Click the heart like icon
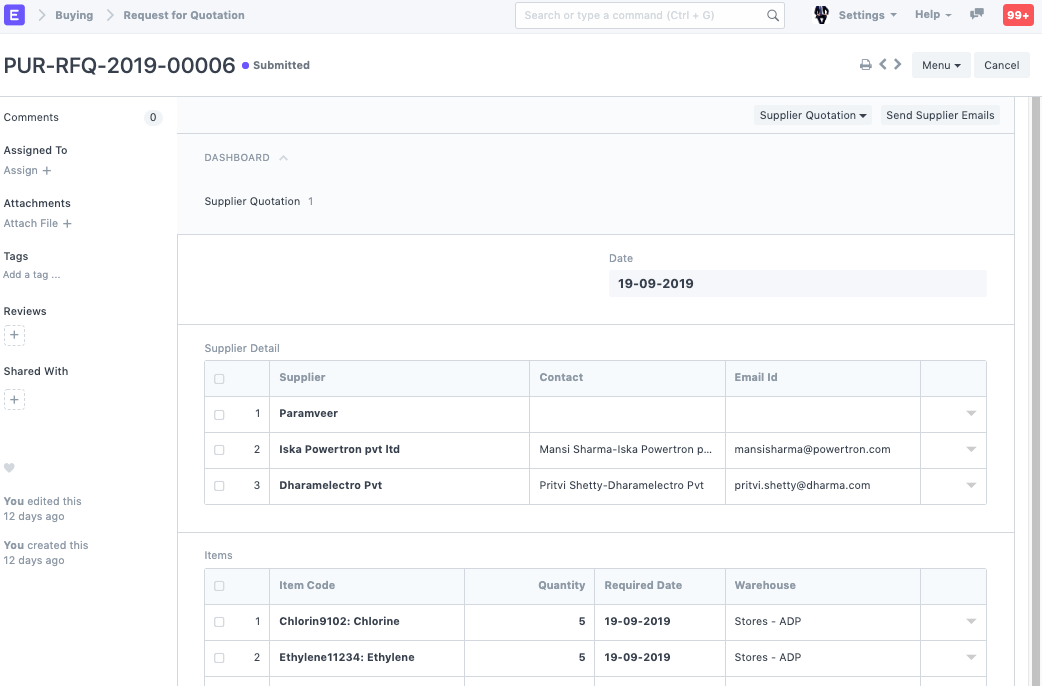Viewport: 1042px width, 686px height. [10, 468]
